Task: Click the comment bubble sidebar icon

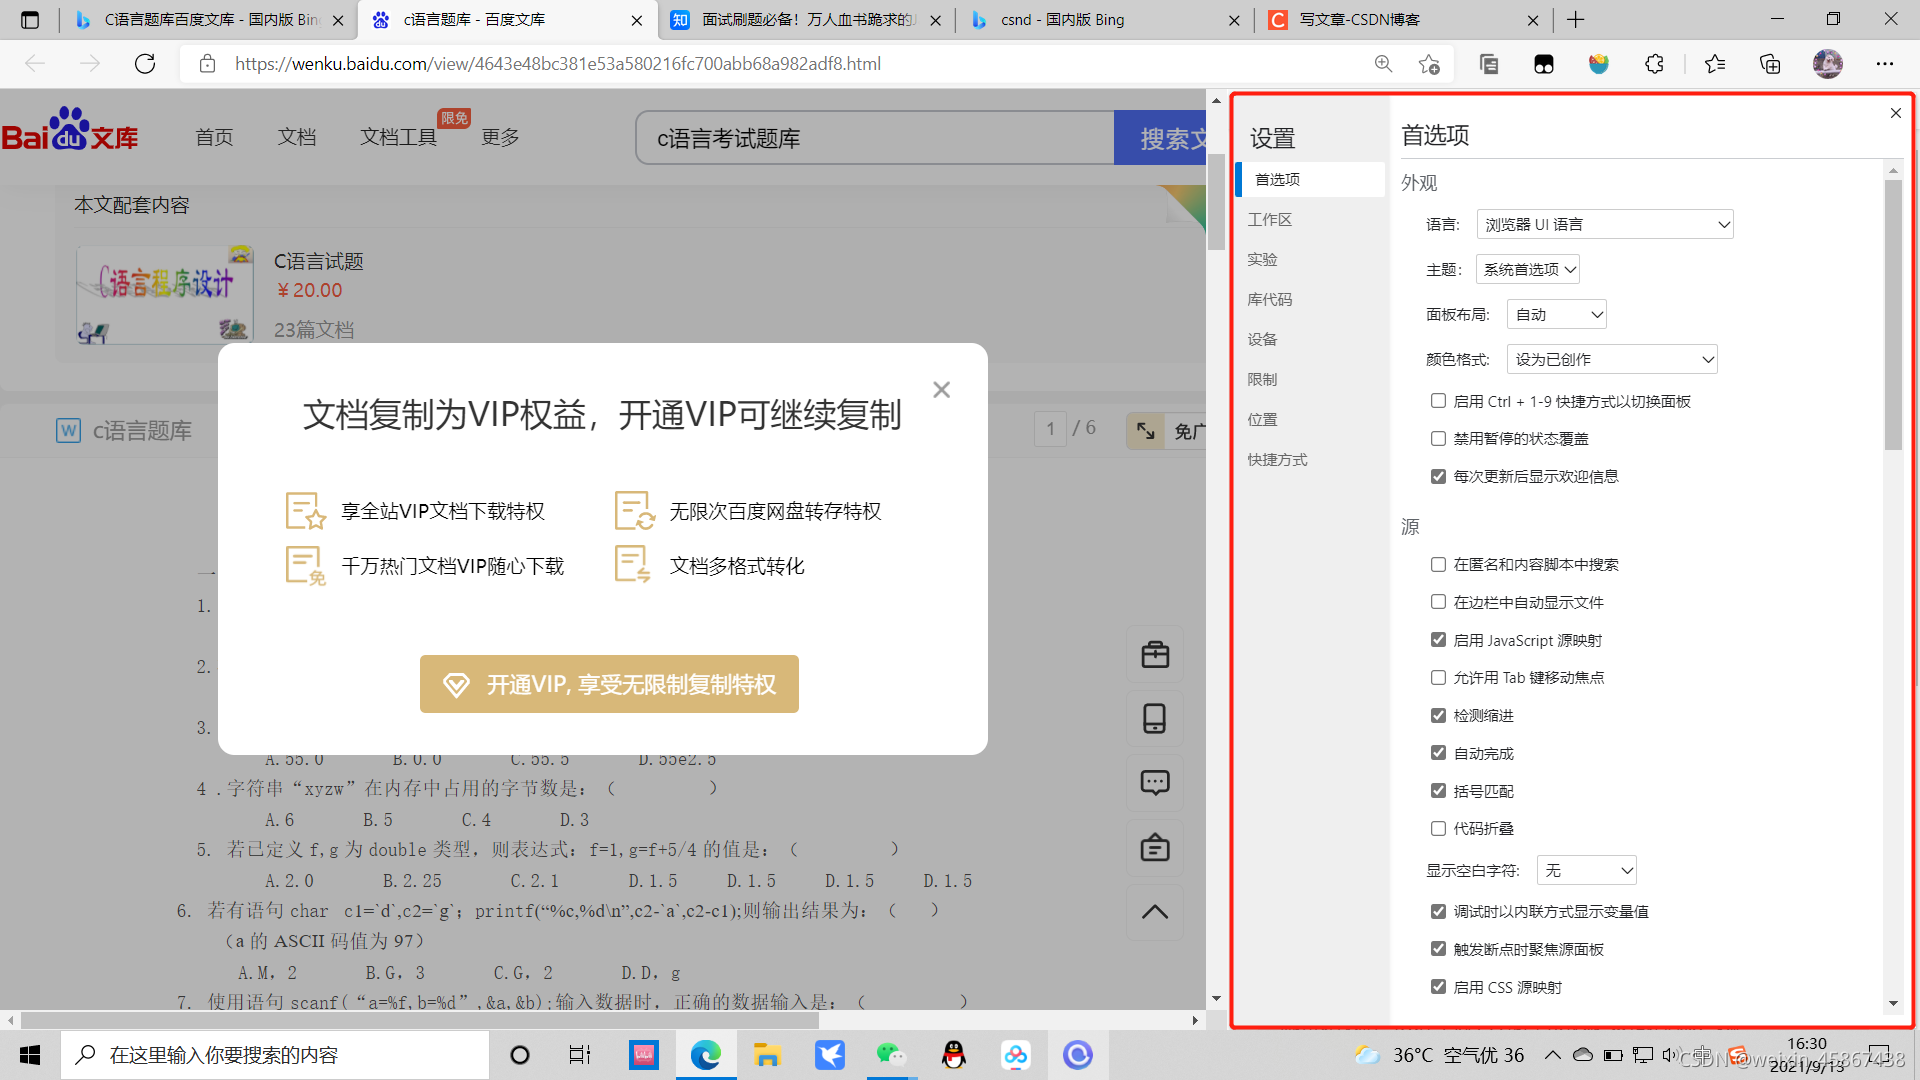Action: pos(1155,782)
